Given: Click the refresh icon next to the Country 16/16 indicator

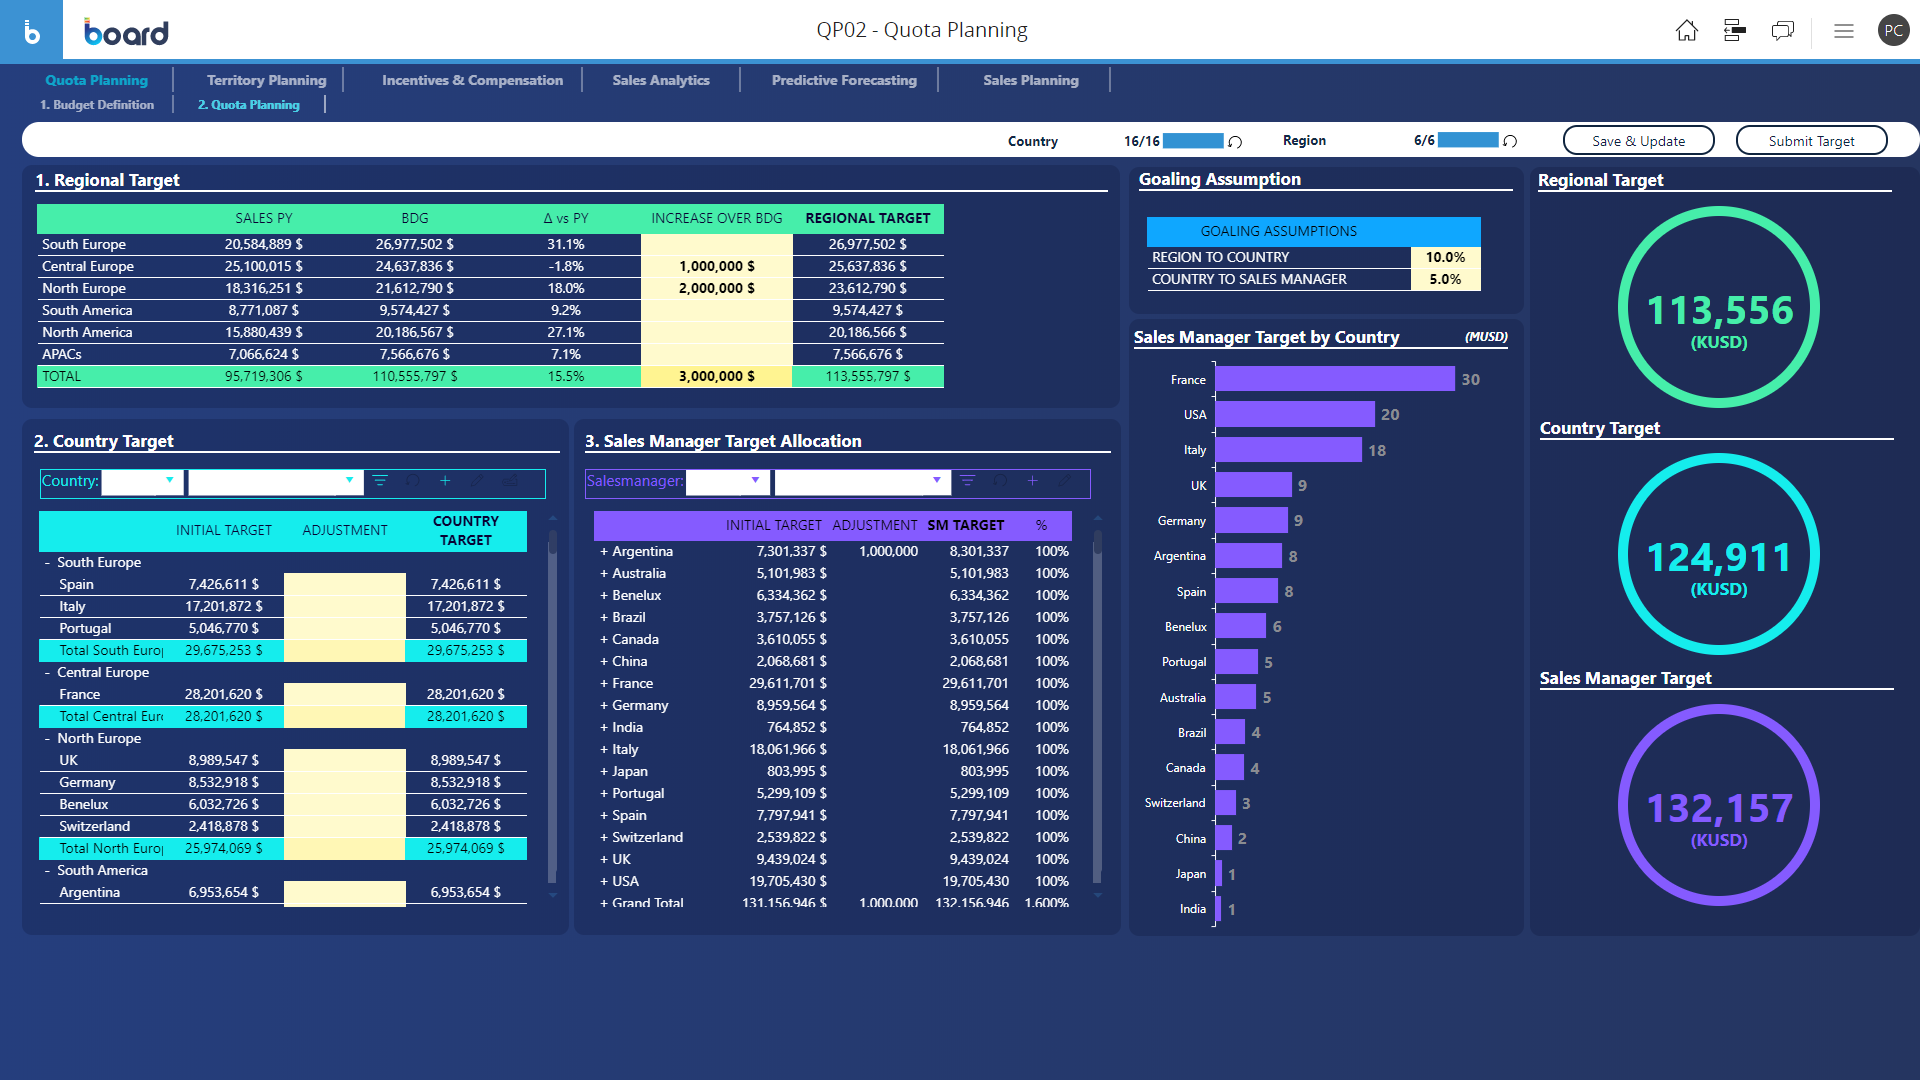Looking at the screenshot, I should 1236,140.
